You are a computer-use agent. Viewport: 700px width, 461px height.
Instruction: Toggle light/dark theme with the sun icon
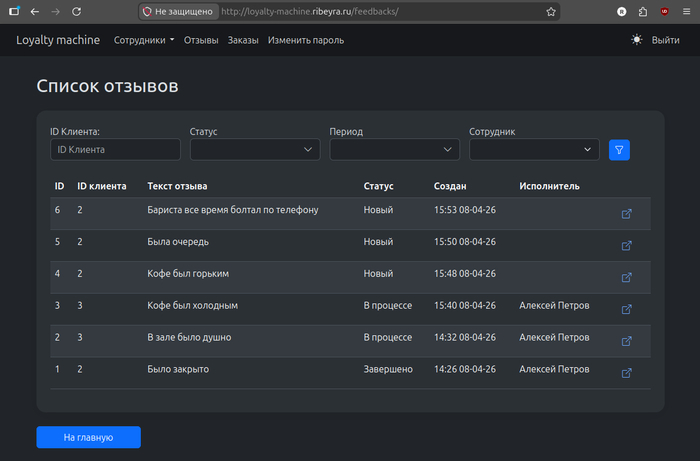(637, 40)
